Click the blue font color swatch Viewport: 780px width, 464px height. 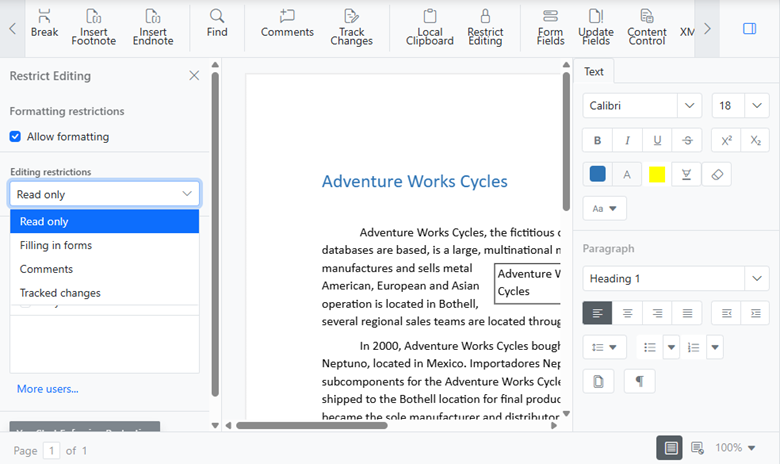[x=597, y=174]
